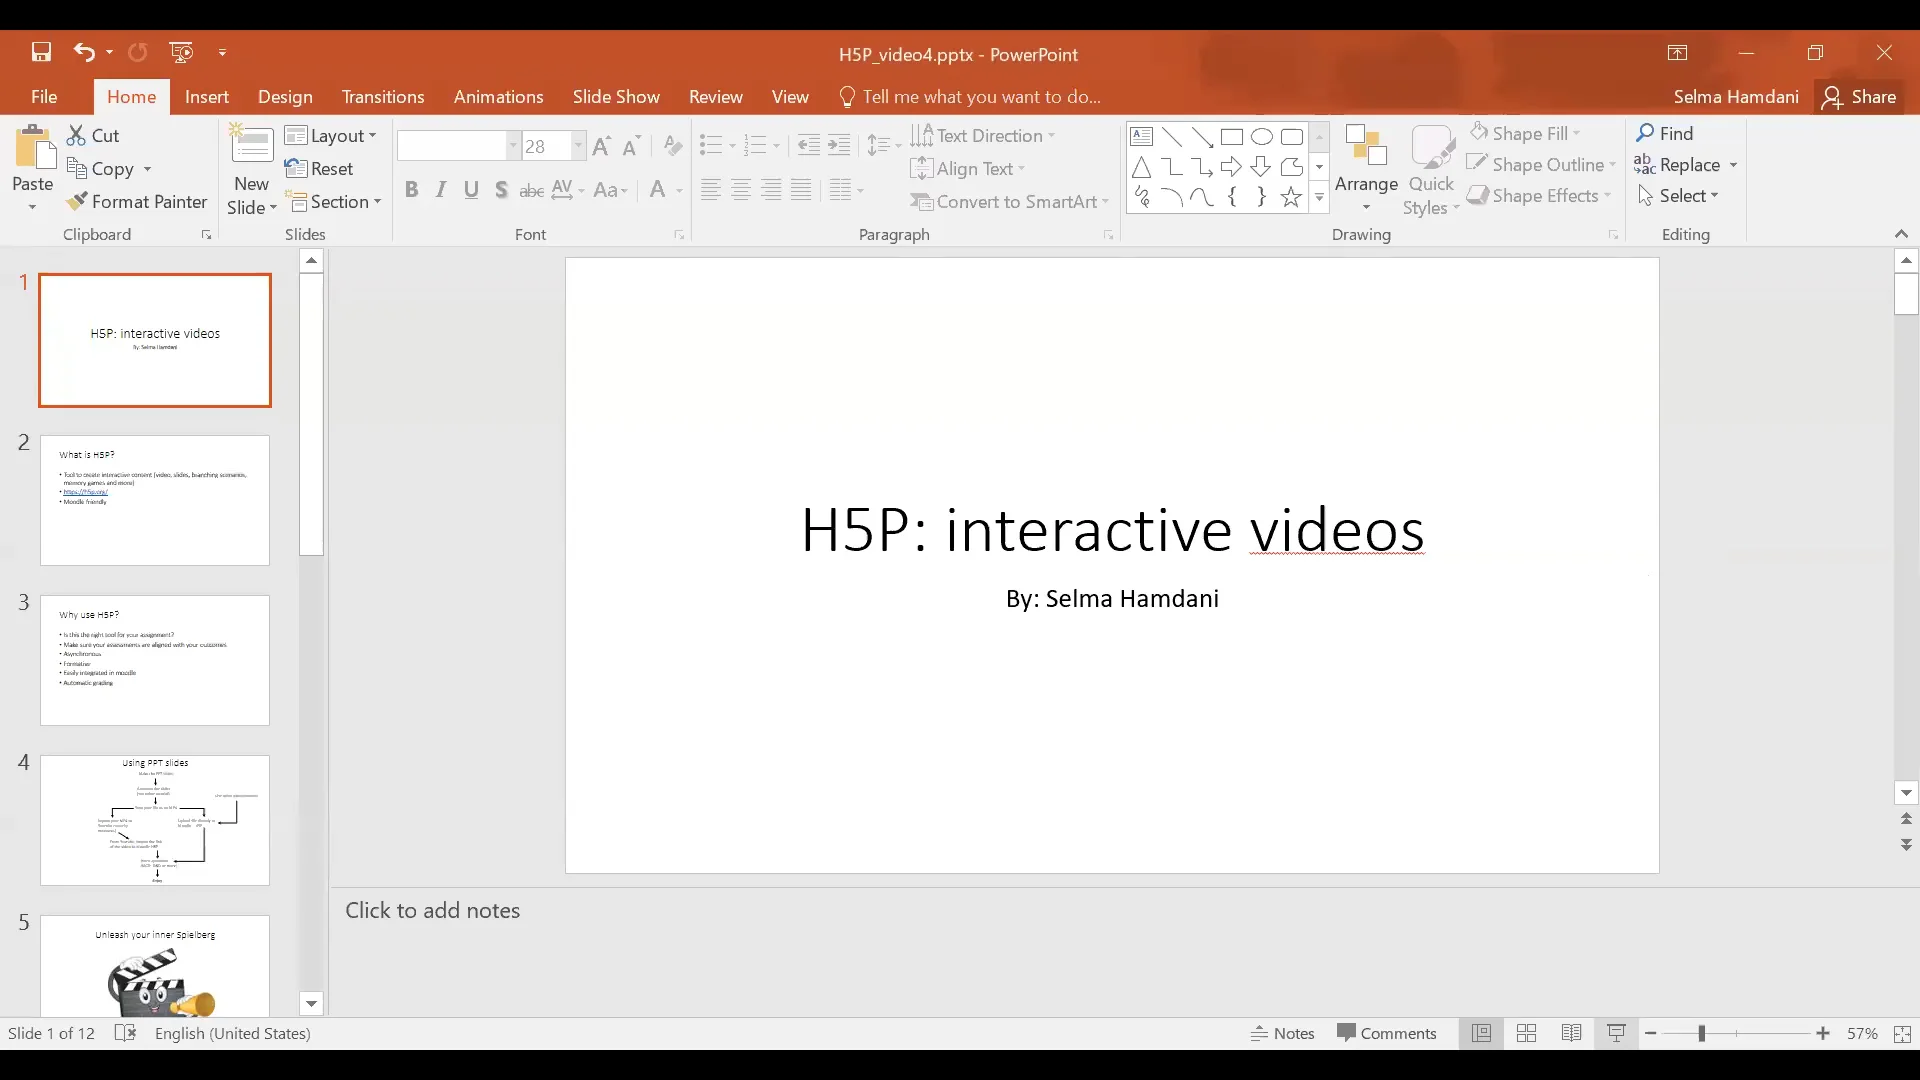The width and height of the screenshot is (1920, 1080).
Task: Toggle Strikethrough formatting
Action: pyautogui.click(x=531, y=190)
